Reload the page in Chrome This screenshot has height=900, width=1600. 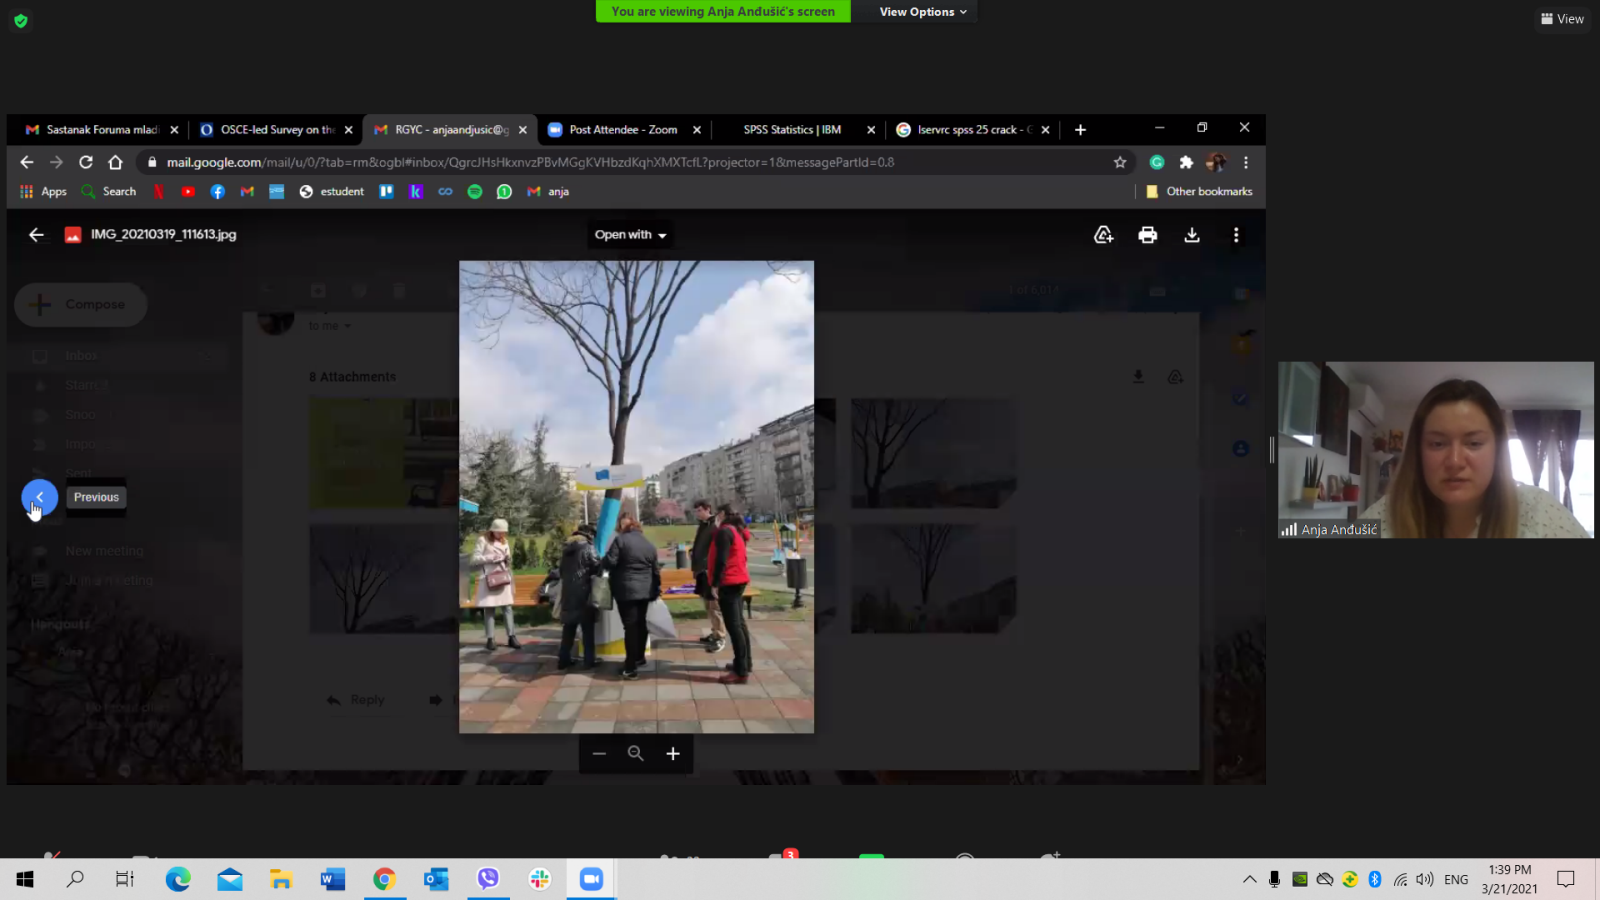[x=86, y=162]
